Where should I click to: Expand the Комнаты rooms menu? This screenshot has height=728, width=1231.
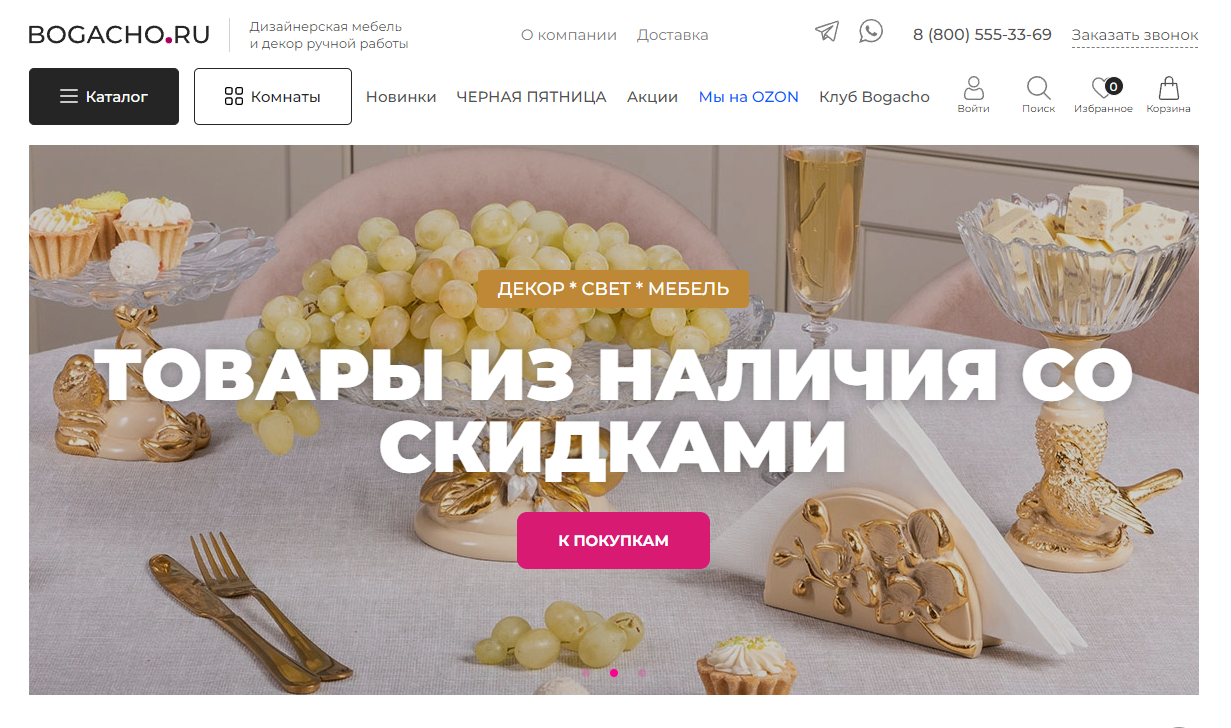(273, 96)
